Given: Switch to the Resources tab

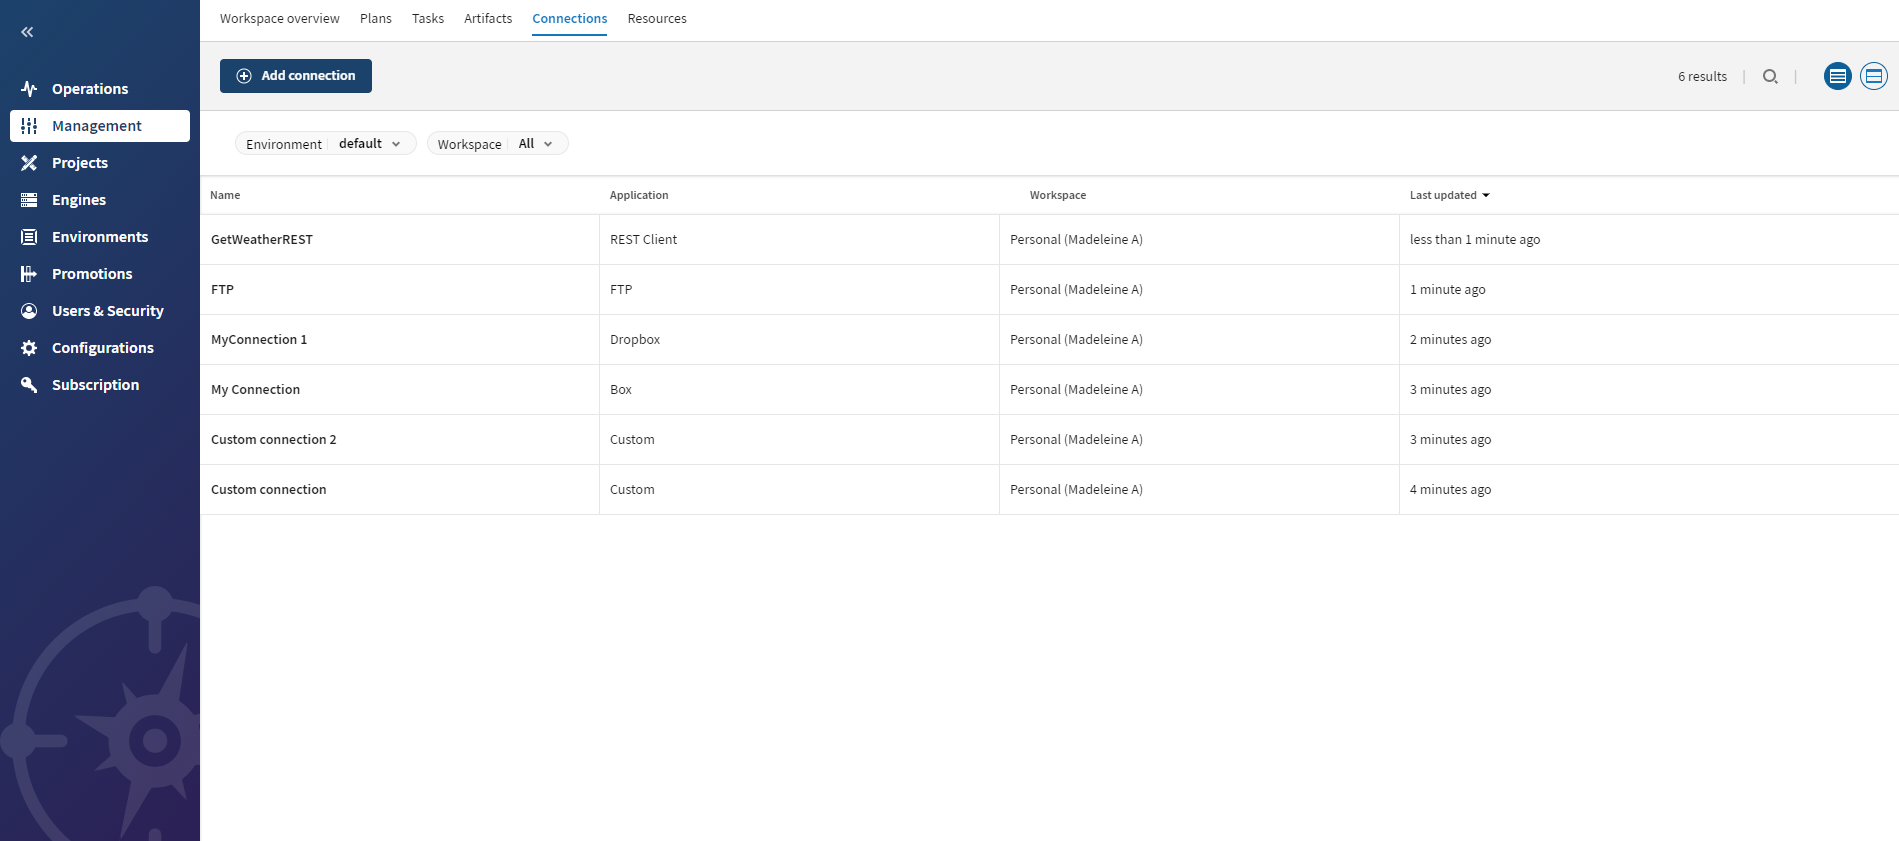Looking at the screenshot, I should tap(656, 19).
